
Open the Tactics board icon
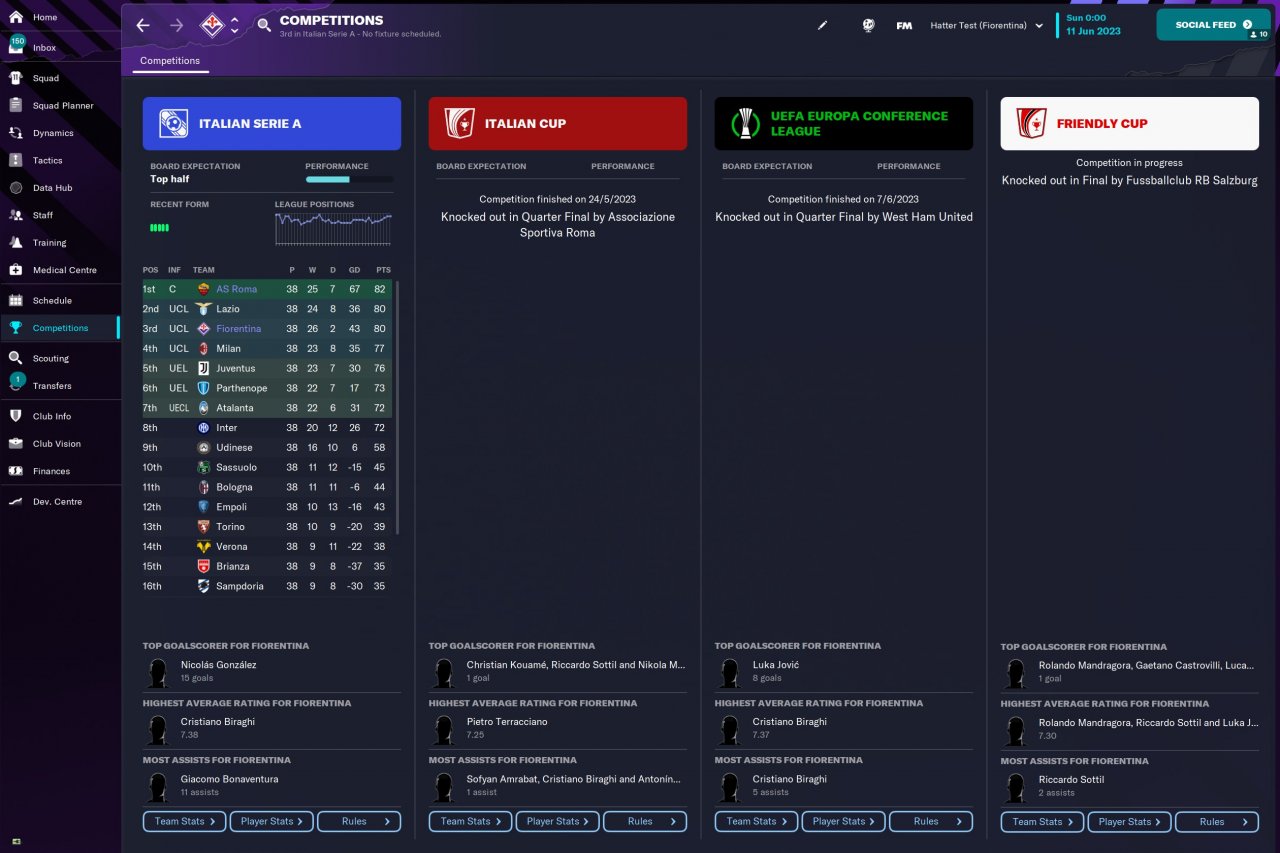click(16, 160)
